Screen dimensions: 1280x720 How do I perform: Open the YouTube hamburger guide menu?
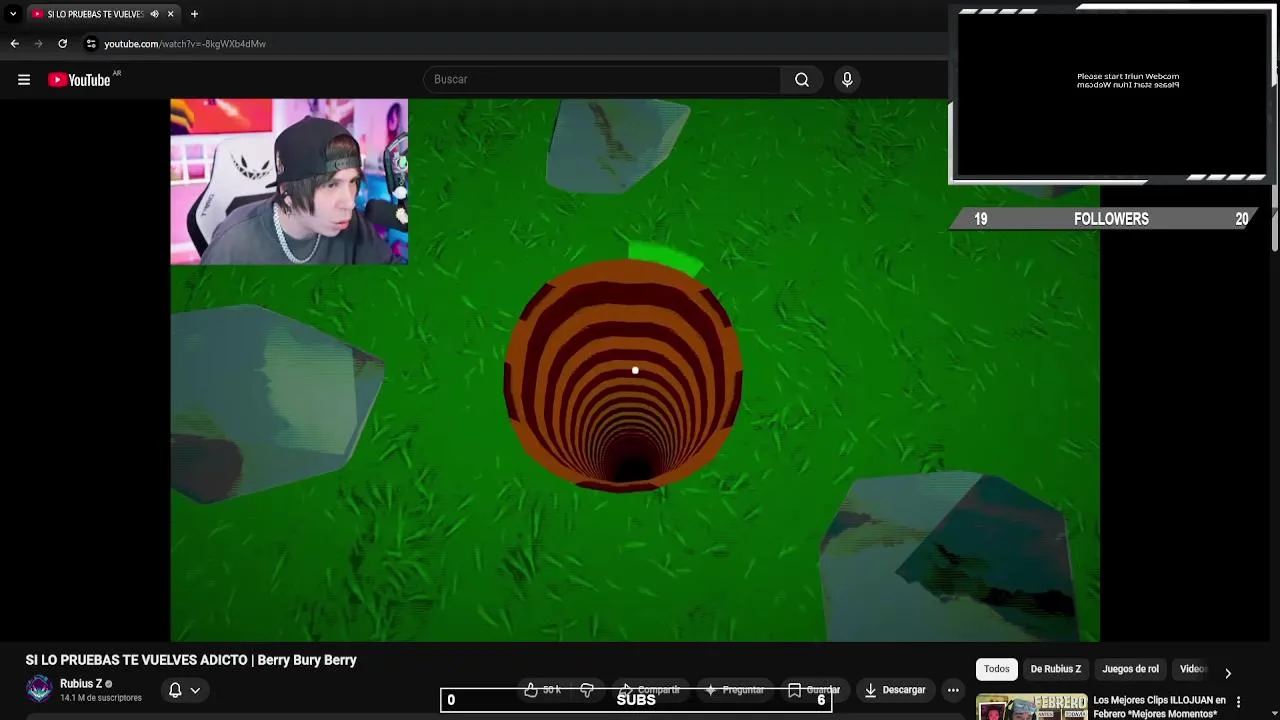24,80
